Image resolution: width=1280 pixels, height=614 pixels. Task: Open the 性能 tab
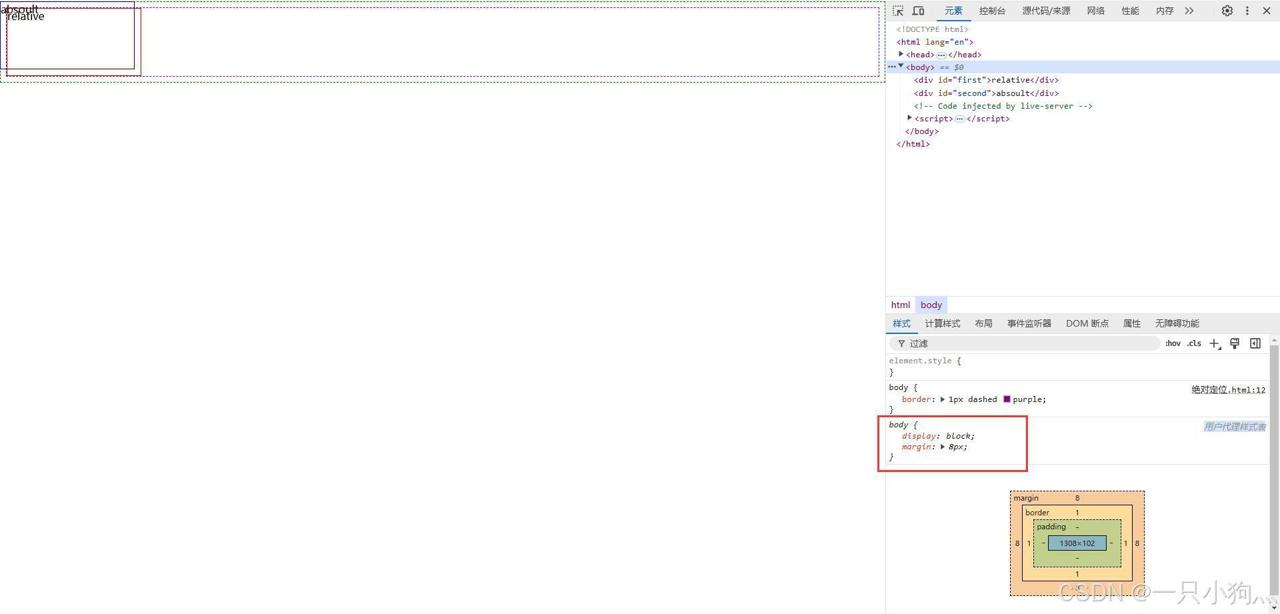(x=1130, y=11)
